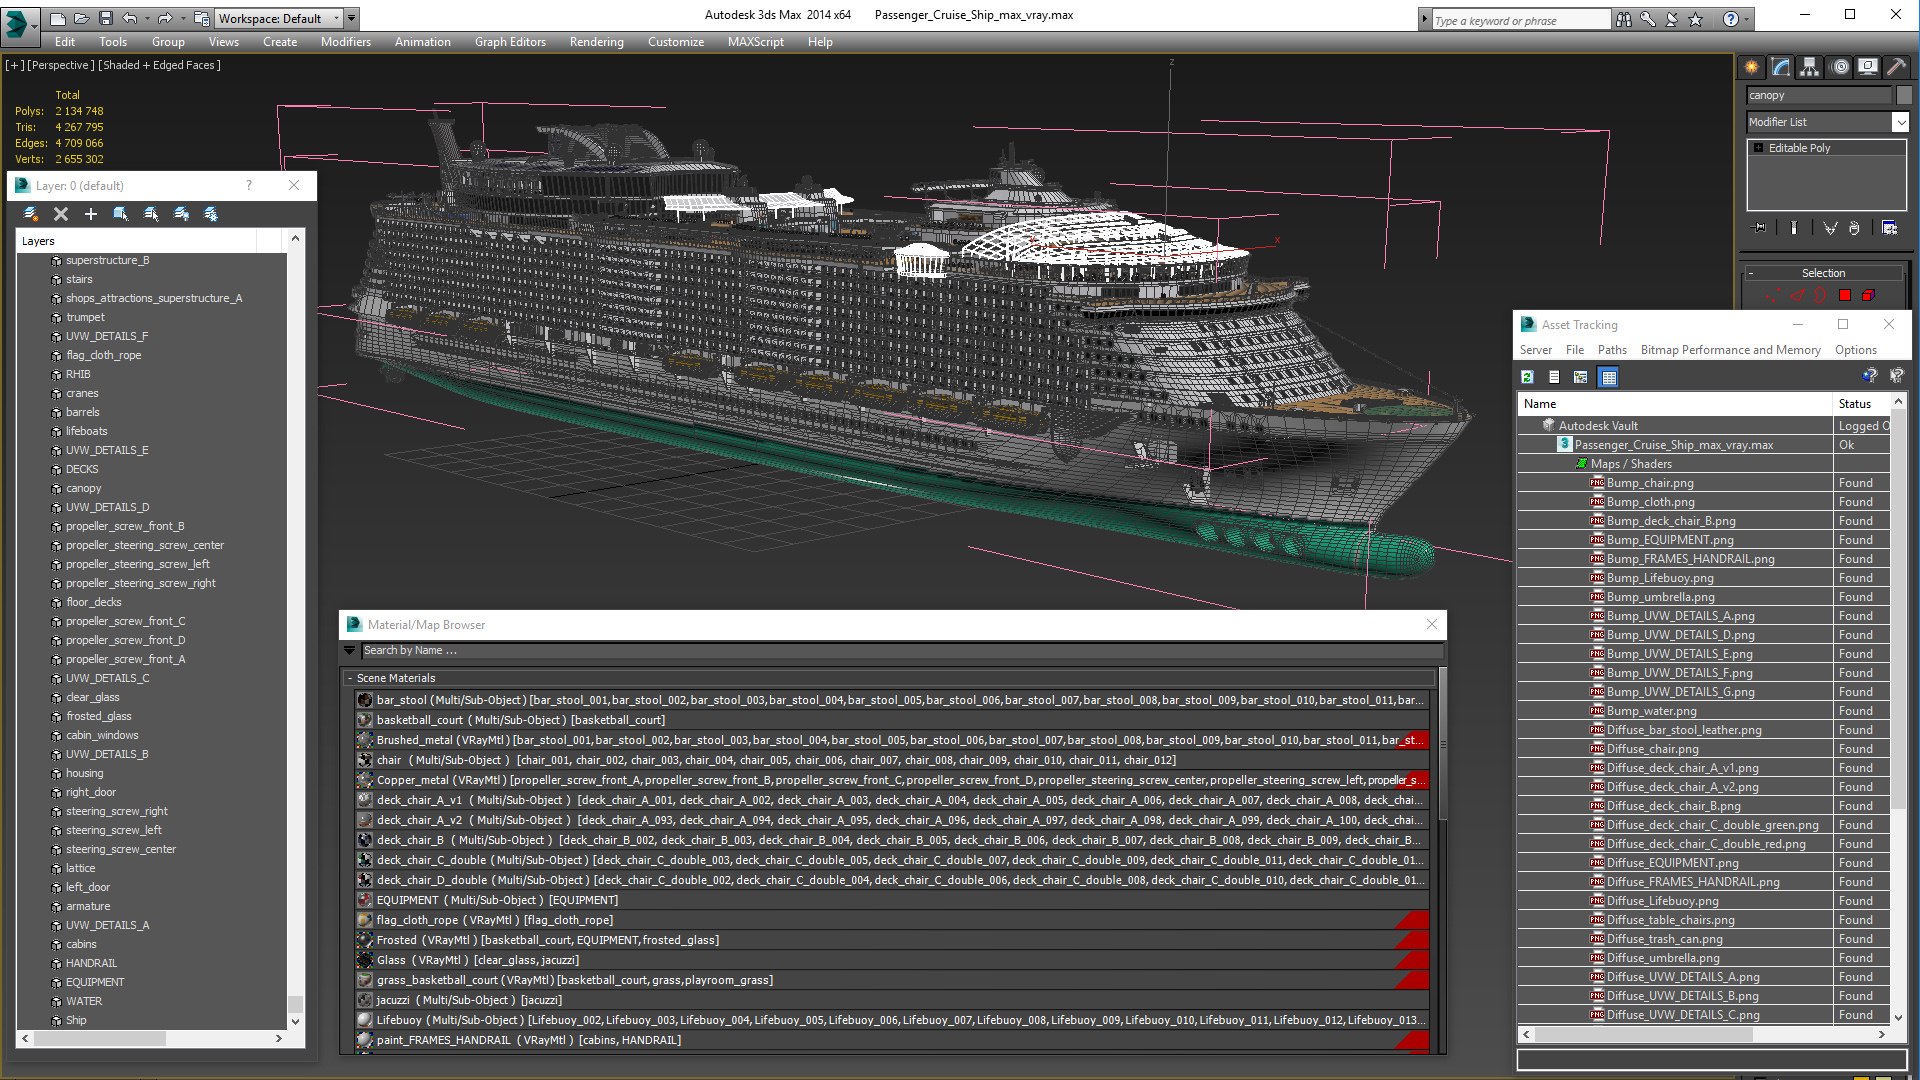Open Paths menu in Asset Tracking
This screenshot has width=1920, height=1080.
tap(1612, 350)
